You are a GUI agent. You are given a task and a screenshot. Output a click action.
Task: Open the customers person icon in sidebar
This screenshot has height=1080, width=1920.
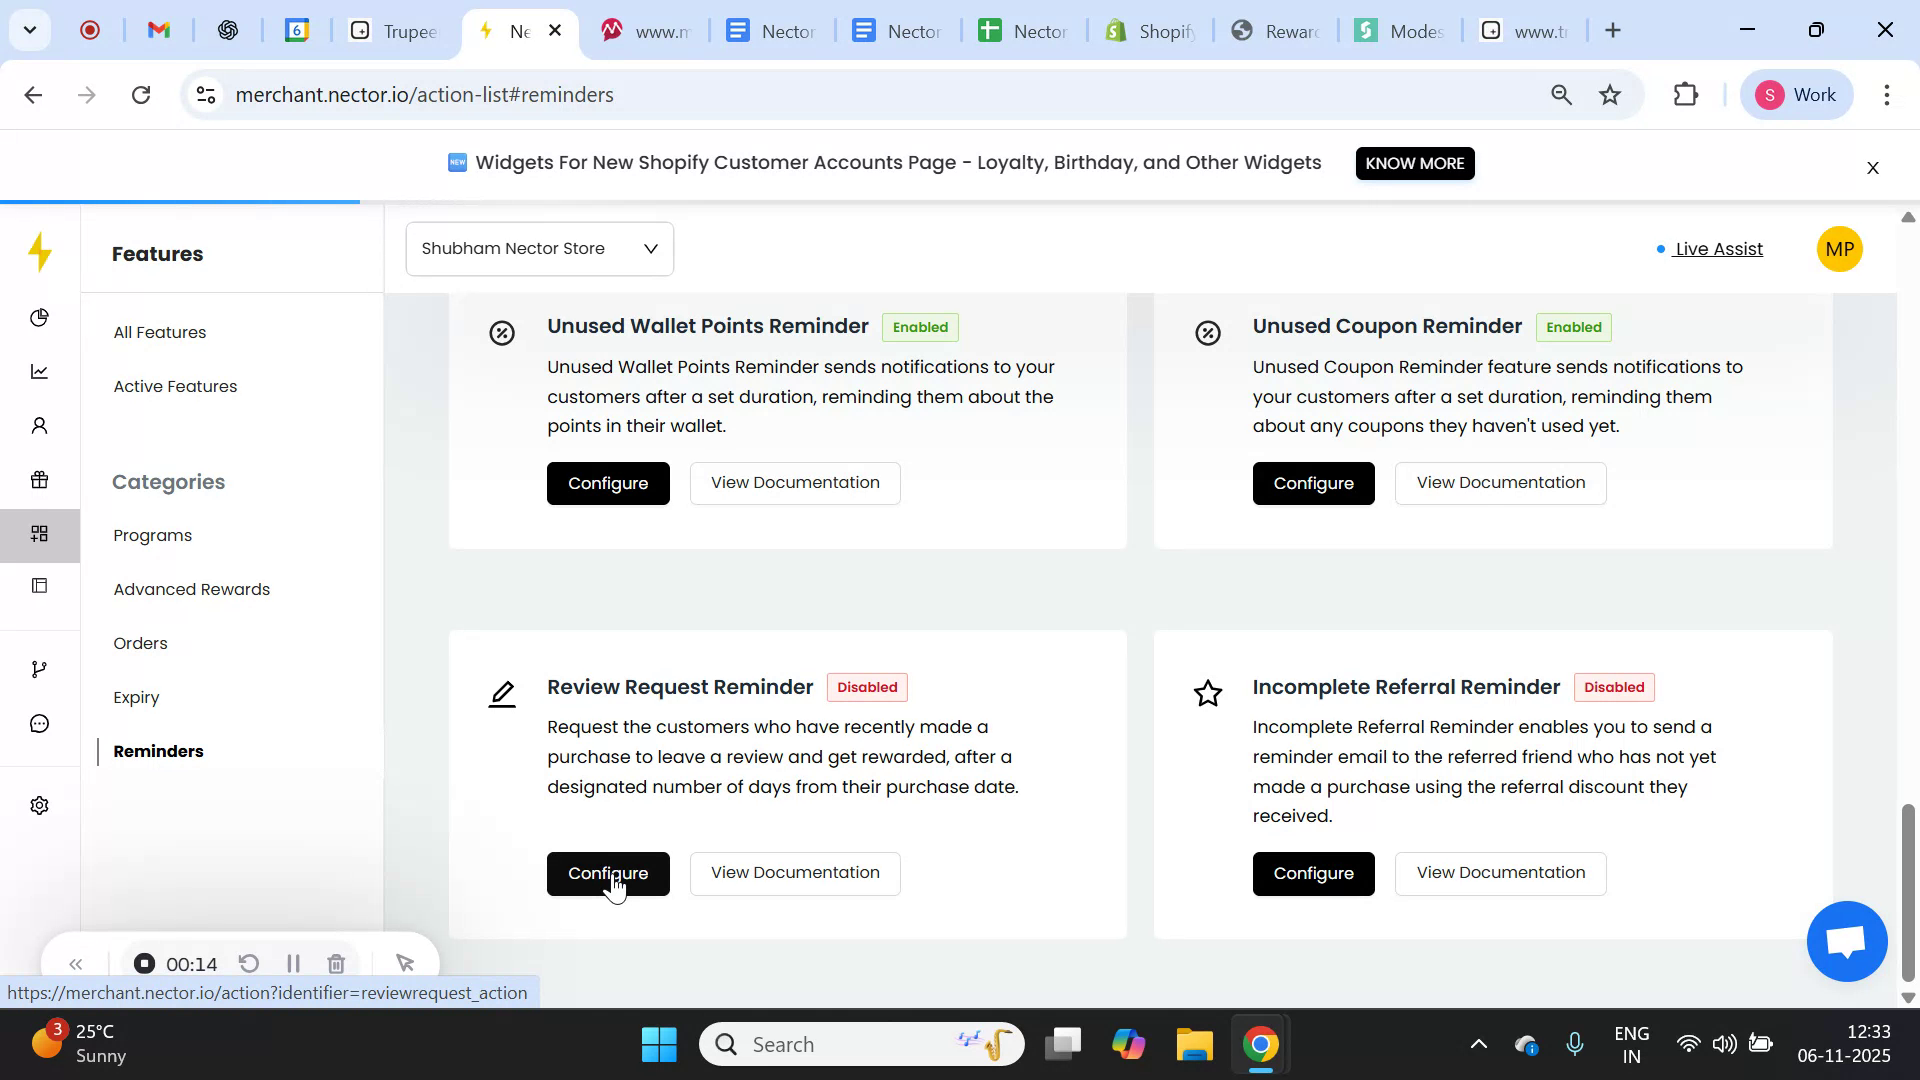click(39, 425)
